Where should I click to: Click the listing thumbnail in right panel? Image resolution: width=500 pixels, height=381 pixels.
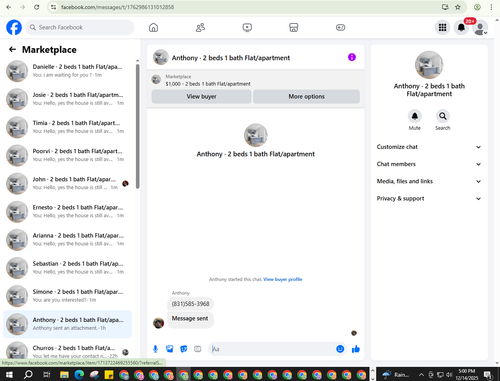coord(429,65)
